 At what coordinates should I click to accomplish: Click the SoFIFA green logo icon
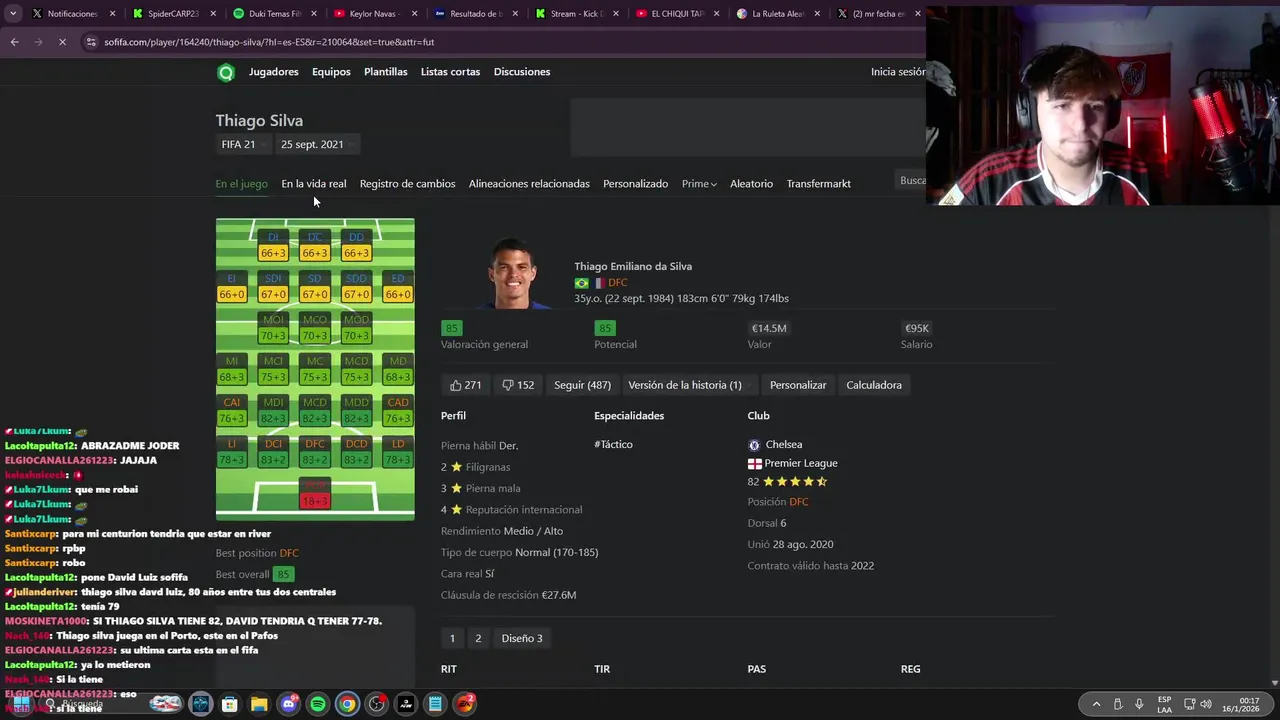(226, 72)
